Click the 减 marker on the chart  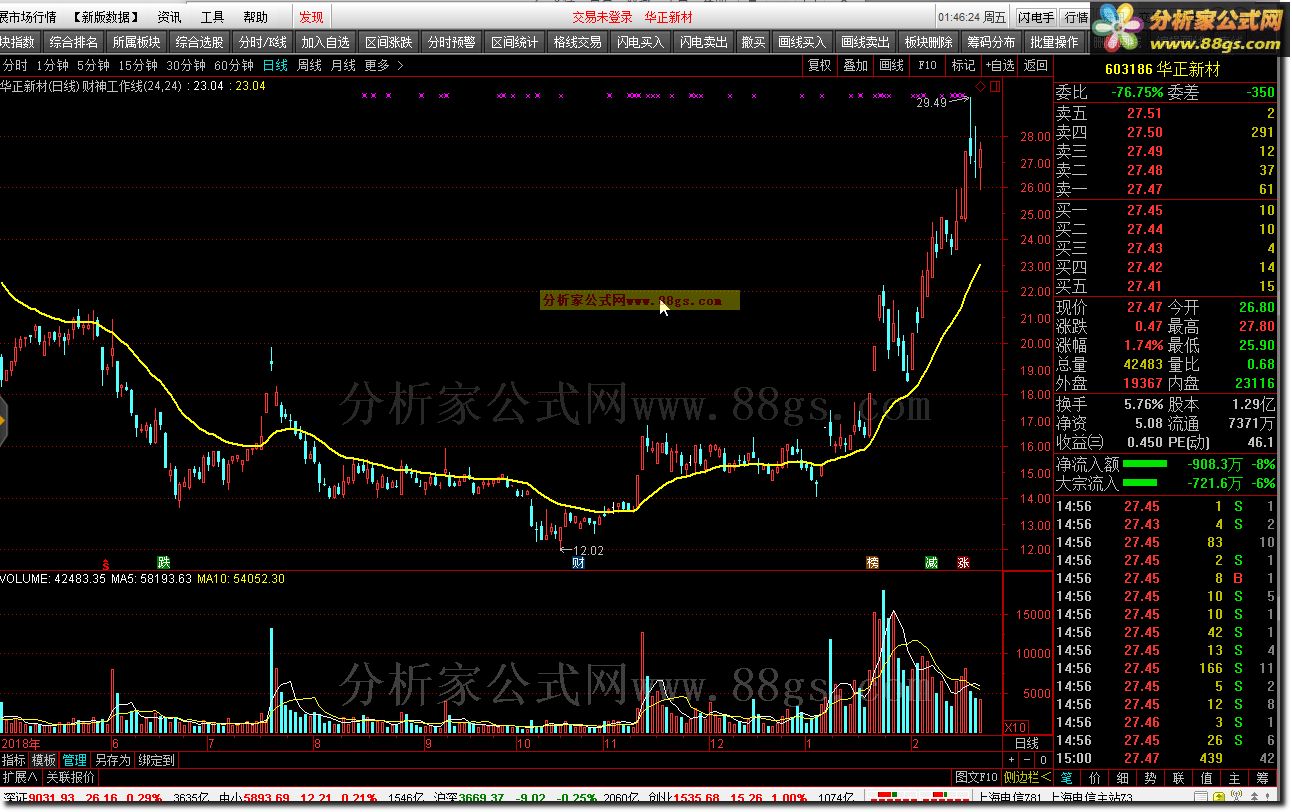931,562
